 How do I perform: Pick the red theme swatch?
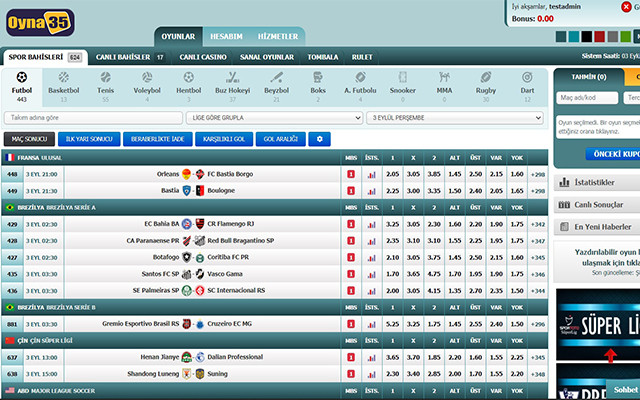(600, 37)
